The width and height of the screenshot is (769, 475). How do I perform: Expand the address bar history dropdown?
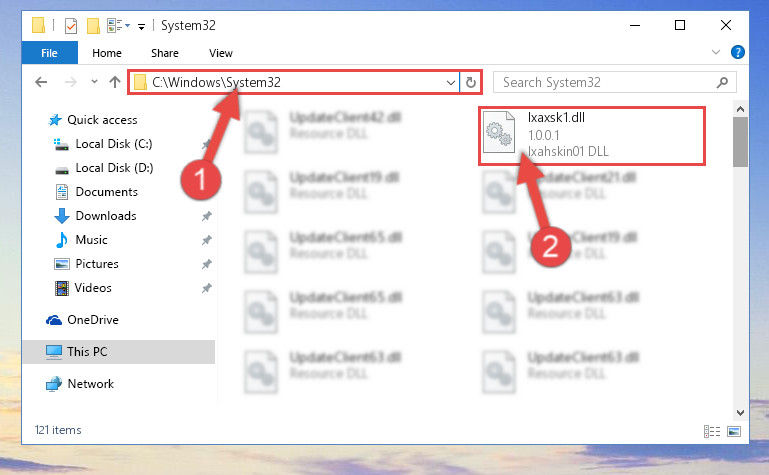[451, 82]
